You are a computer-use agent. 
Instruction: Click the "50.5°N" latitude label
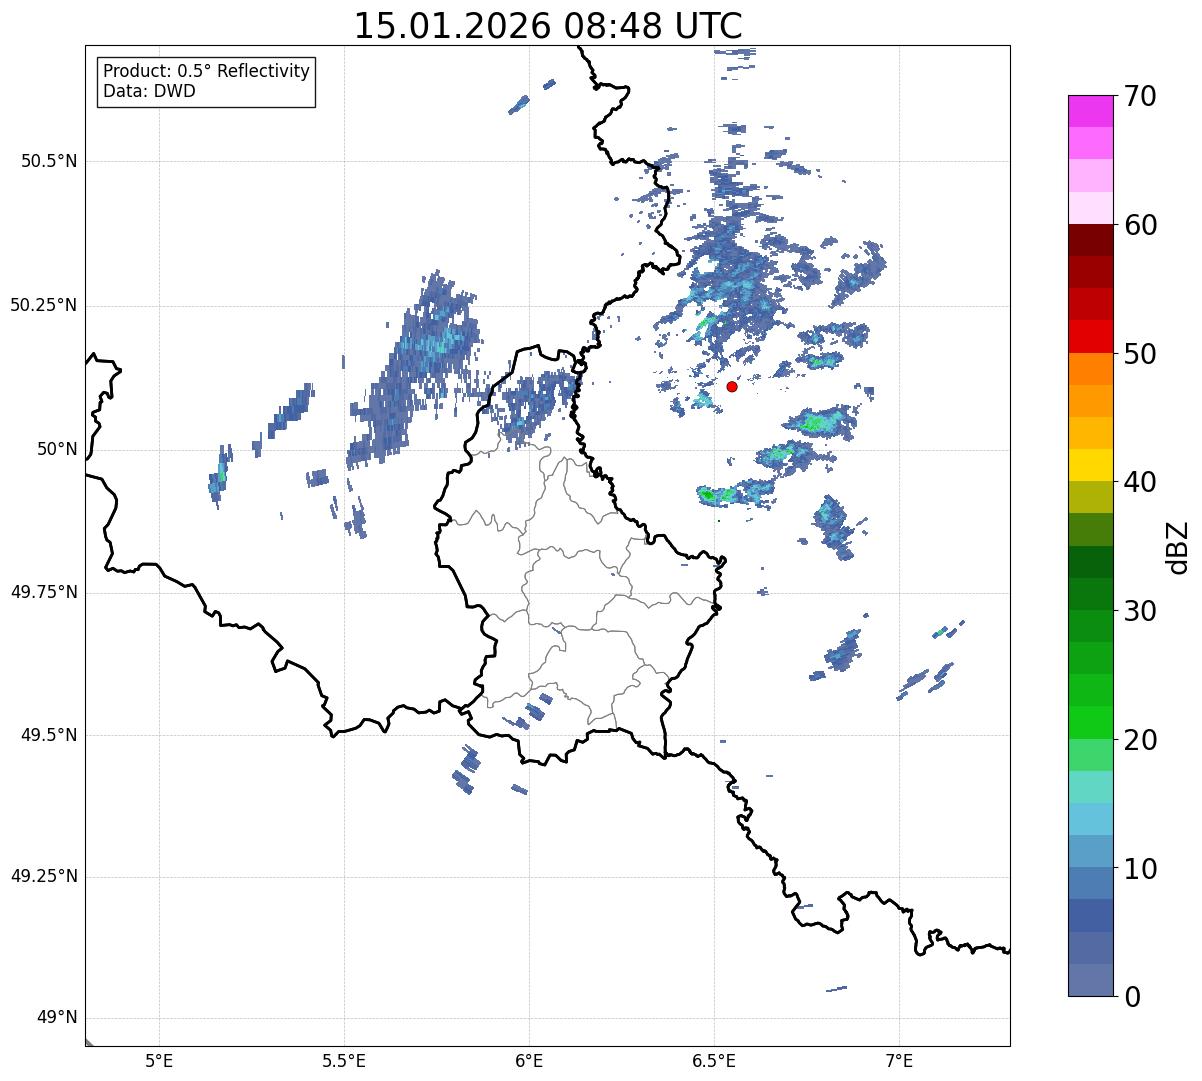49,161
